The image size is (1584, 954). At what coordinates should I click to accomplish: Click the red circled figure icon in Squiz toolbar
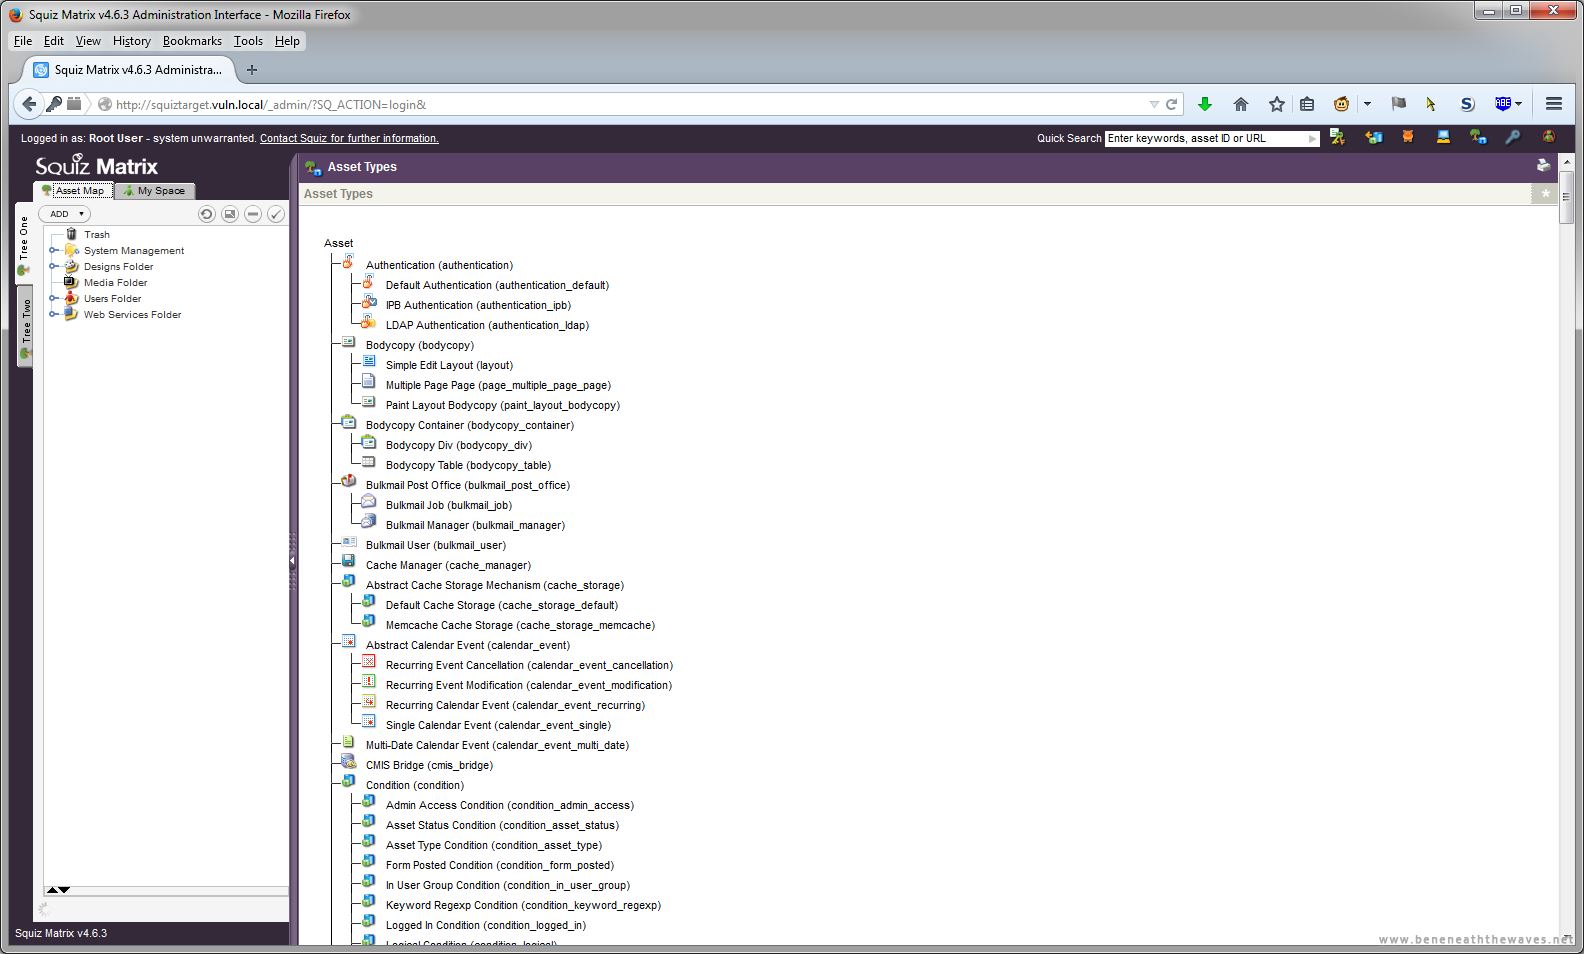click(x=1548, y=137)
